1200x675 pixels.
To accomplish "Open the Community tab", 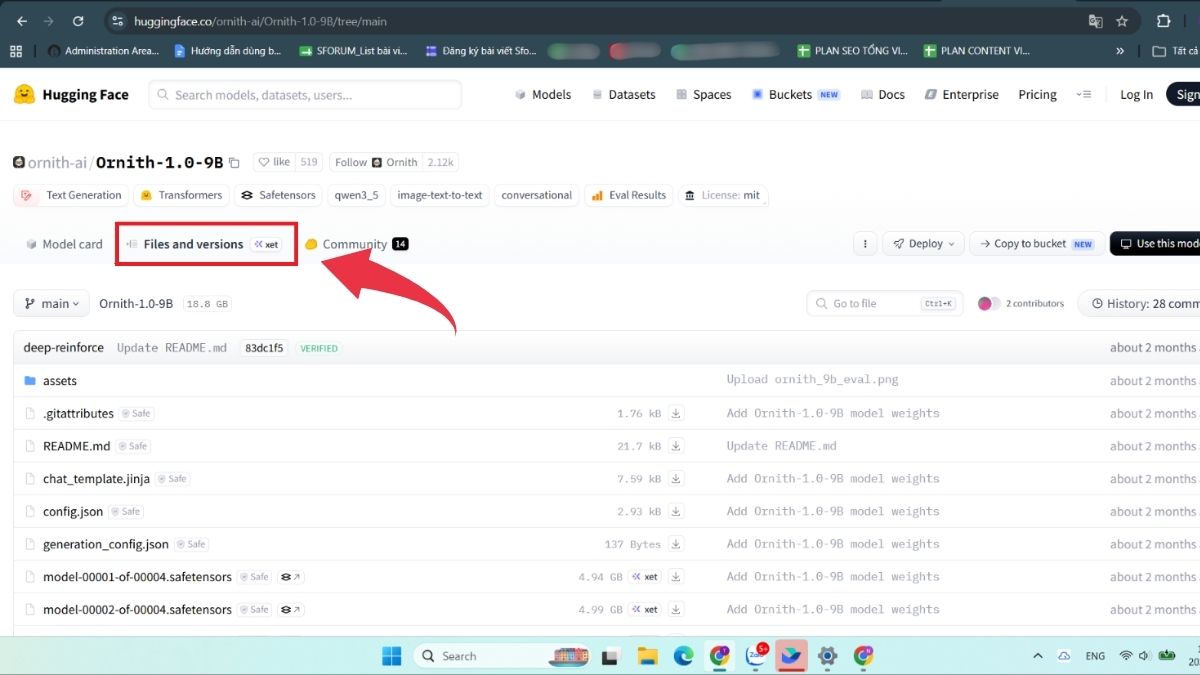I will pos(357,244).
